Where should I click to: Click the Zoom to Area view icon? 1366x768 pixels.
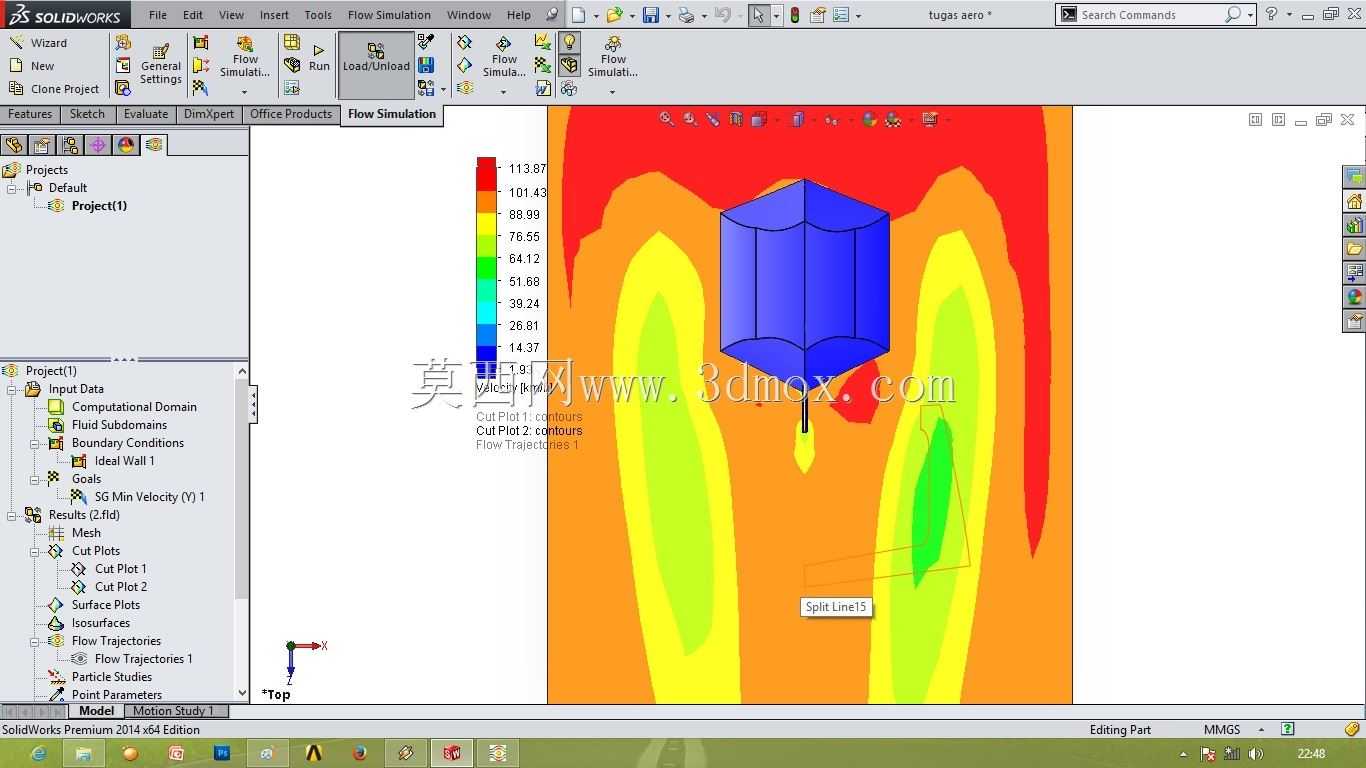pyautogui.click(x=689, y=119)
